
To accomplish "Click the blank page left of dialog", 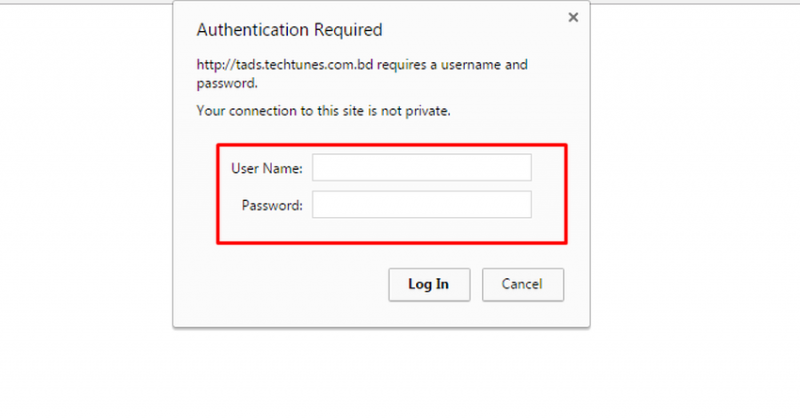I will tap(85, 200).
